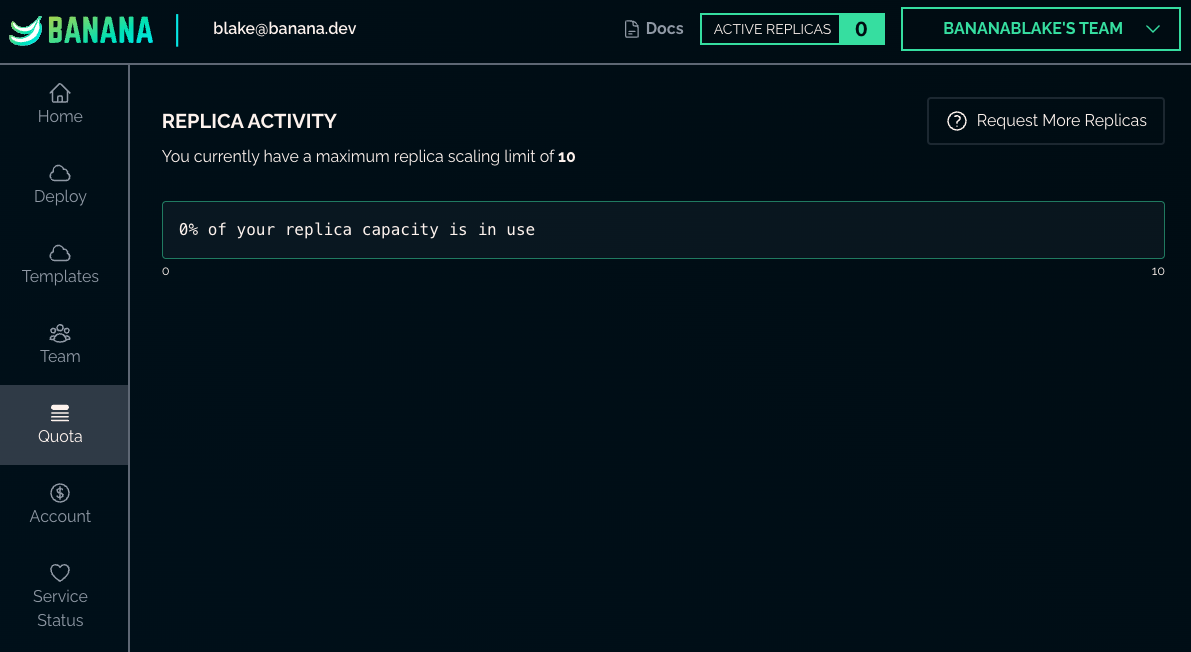Image resolution: width=1191 pixels, height=652 pixels.
Task: Open Deploy via its cloud icon
Action: click(x=60, y=173)
